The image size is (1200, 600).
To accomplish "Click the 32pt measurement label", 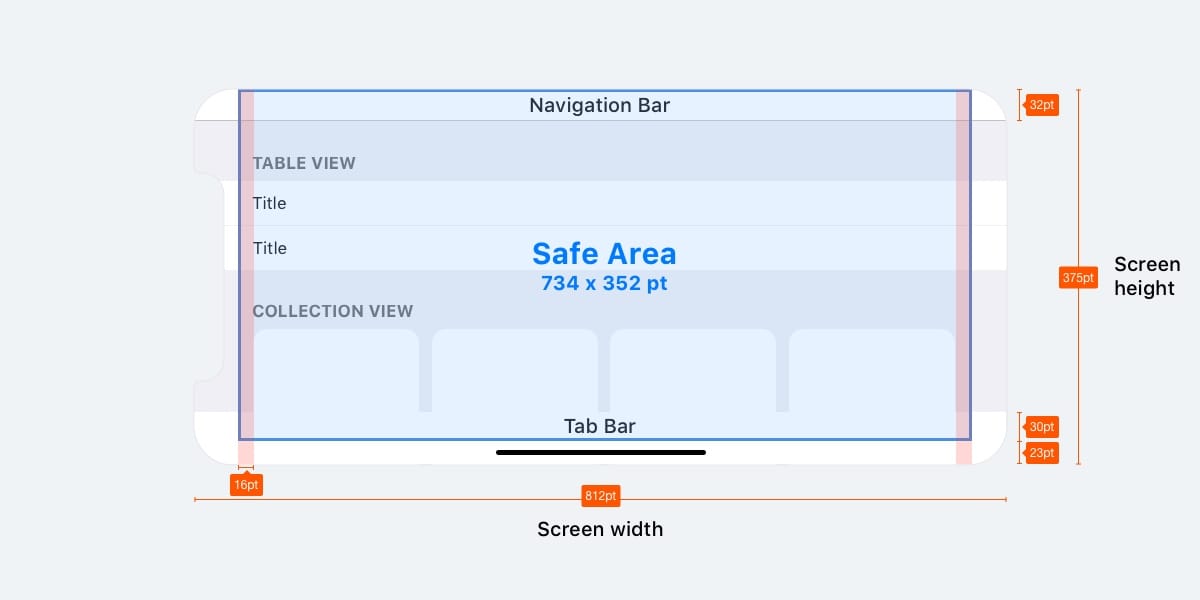I will 1041,105.
